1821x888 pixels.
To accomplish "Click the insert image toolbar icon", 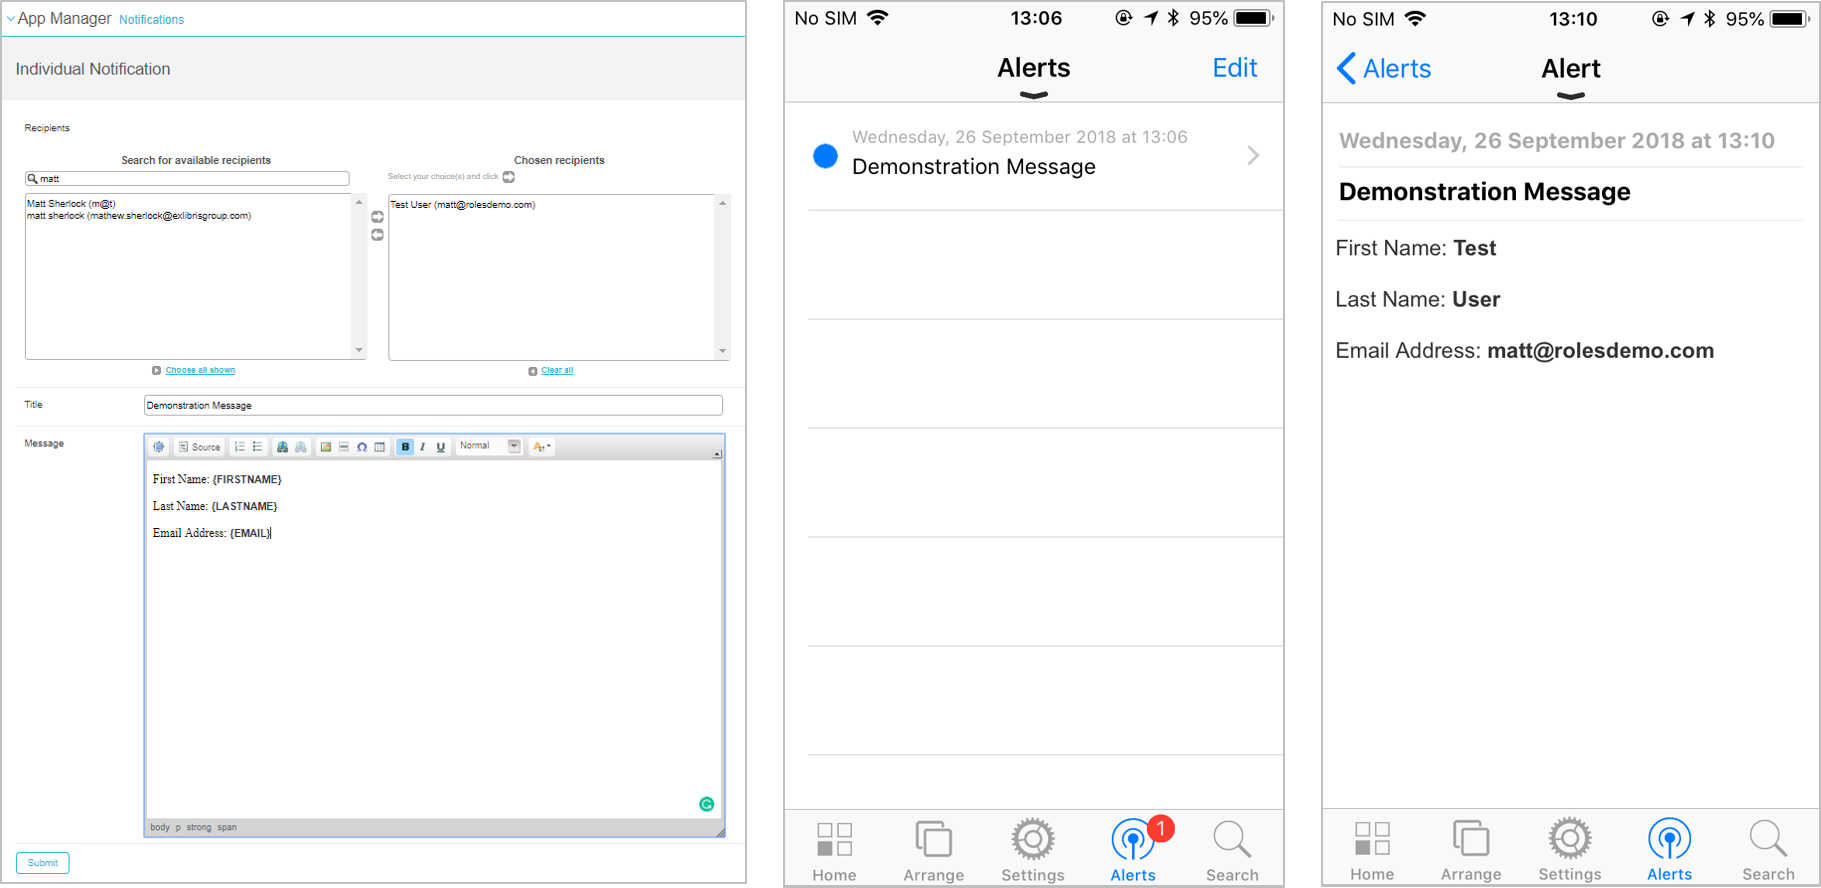I will point(326,447).
